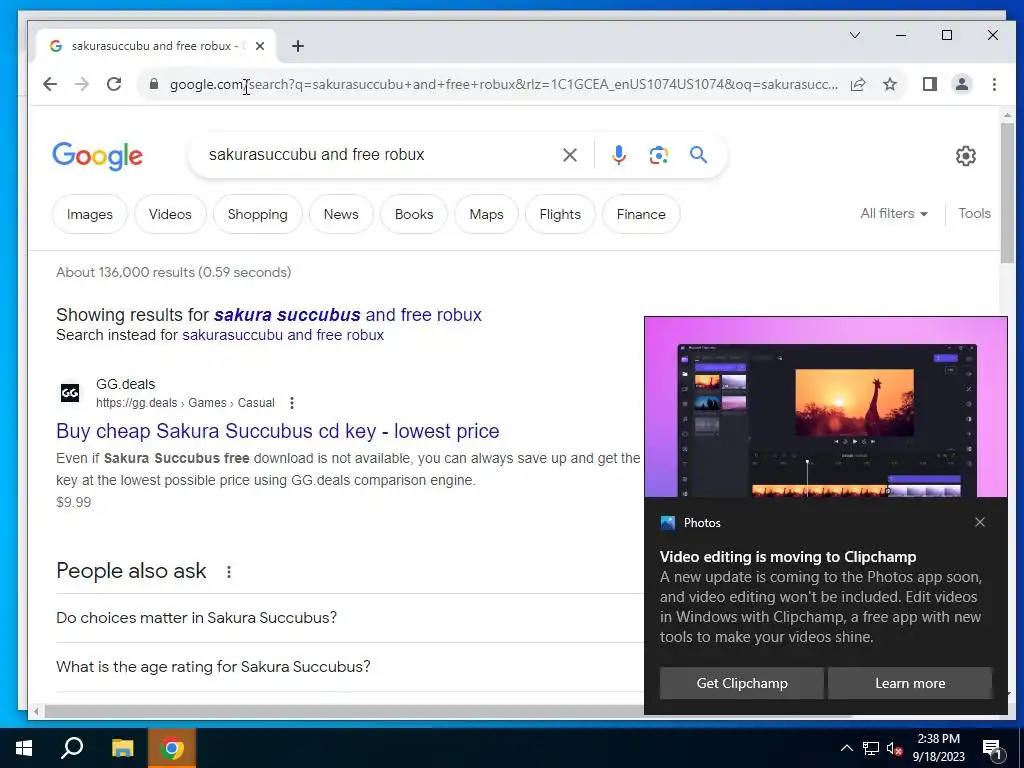Switch to the Finance filter
The width and height of the screenshot is (1024, 768).
click(641, 214)
